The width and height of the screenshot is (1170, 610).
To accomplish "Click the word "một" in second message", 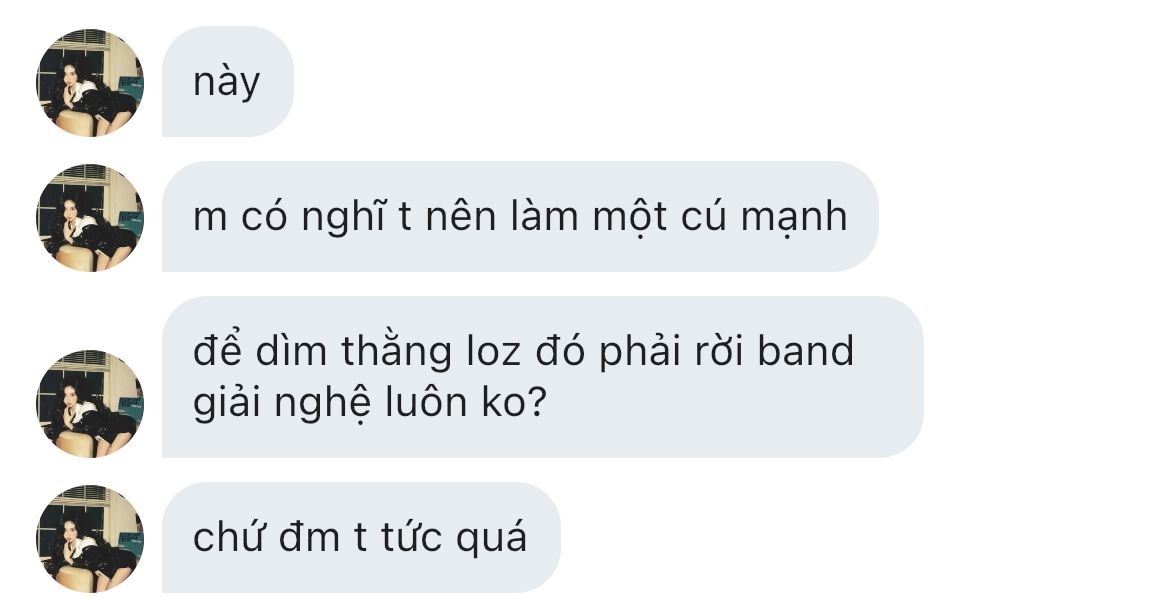I will (x=630, y=217).
